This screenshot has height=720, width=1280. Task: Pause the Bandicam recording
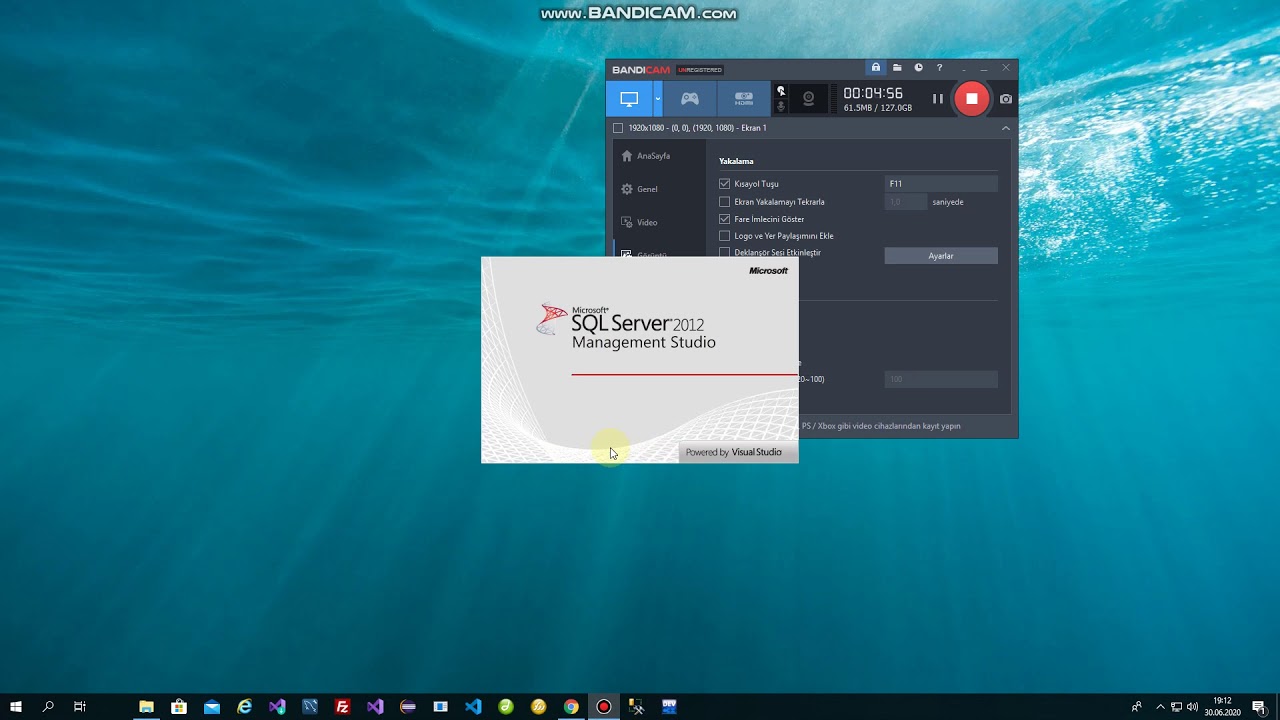(x=938, y=99)
